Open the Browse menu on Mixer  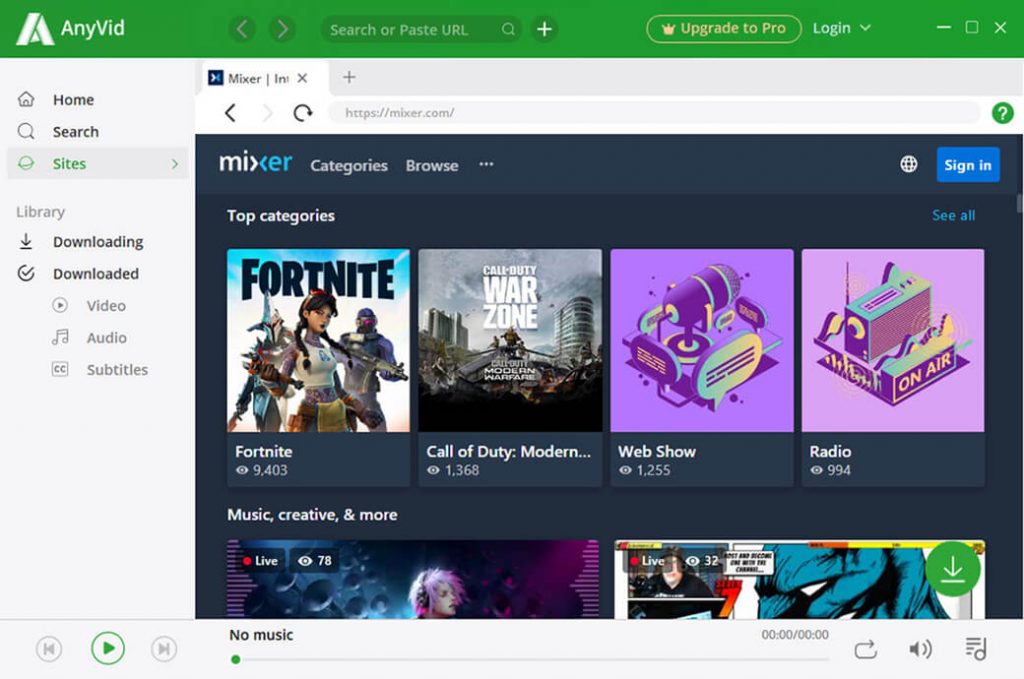pos(432,166)
